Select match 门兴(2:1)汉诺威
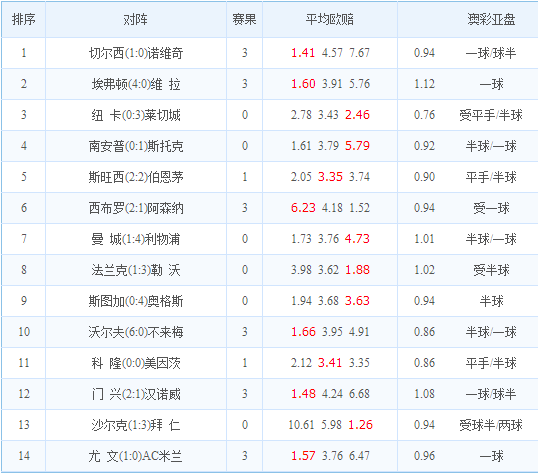Image resolution: width=538 pixels, height=473 pixels. click(x=136, y=394)
